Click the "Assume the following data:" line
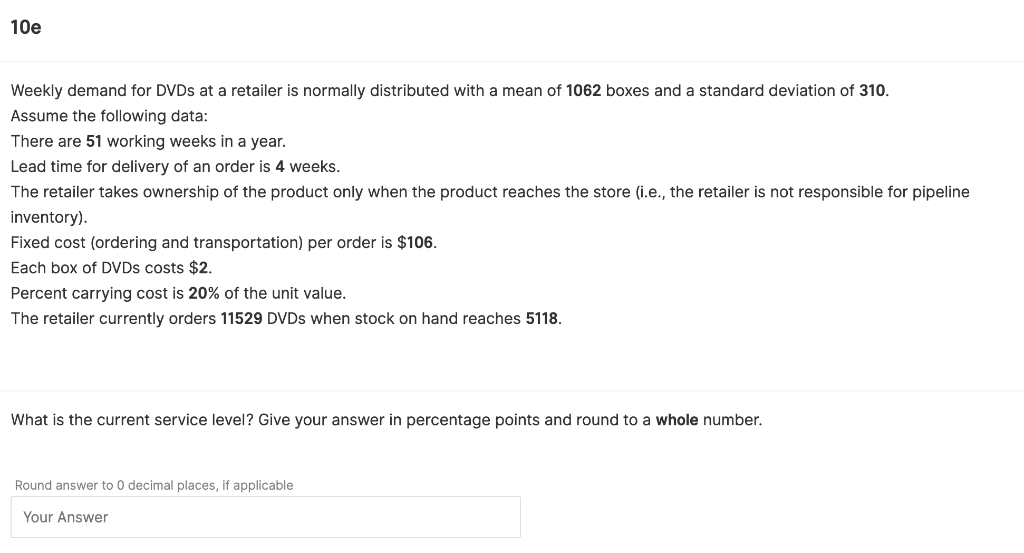1024x553 pixels. point(109,116)
